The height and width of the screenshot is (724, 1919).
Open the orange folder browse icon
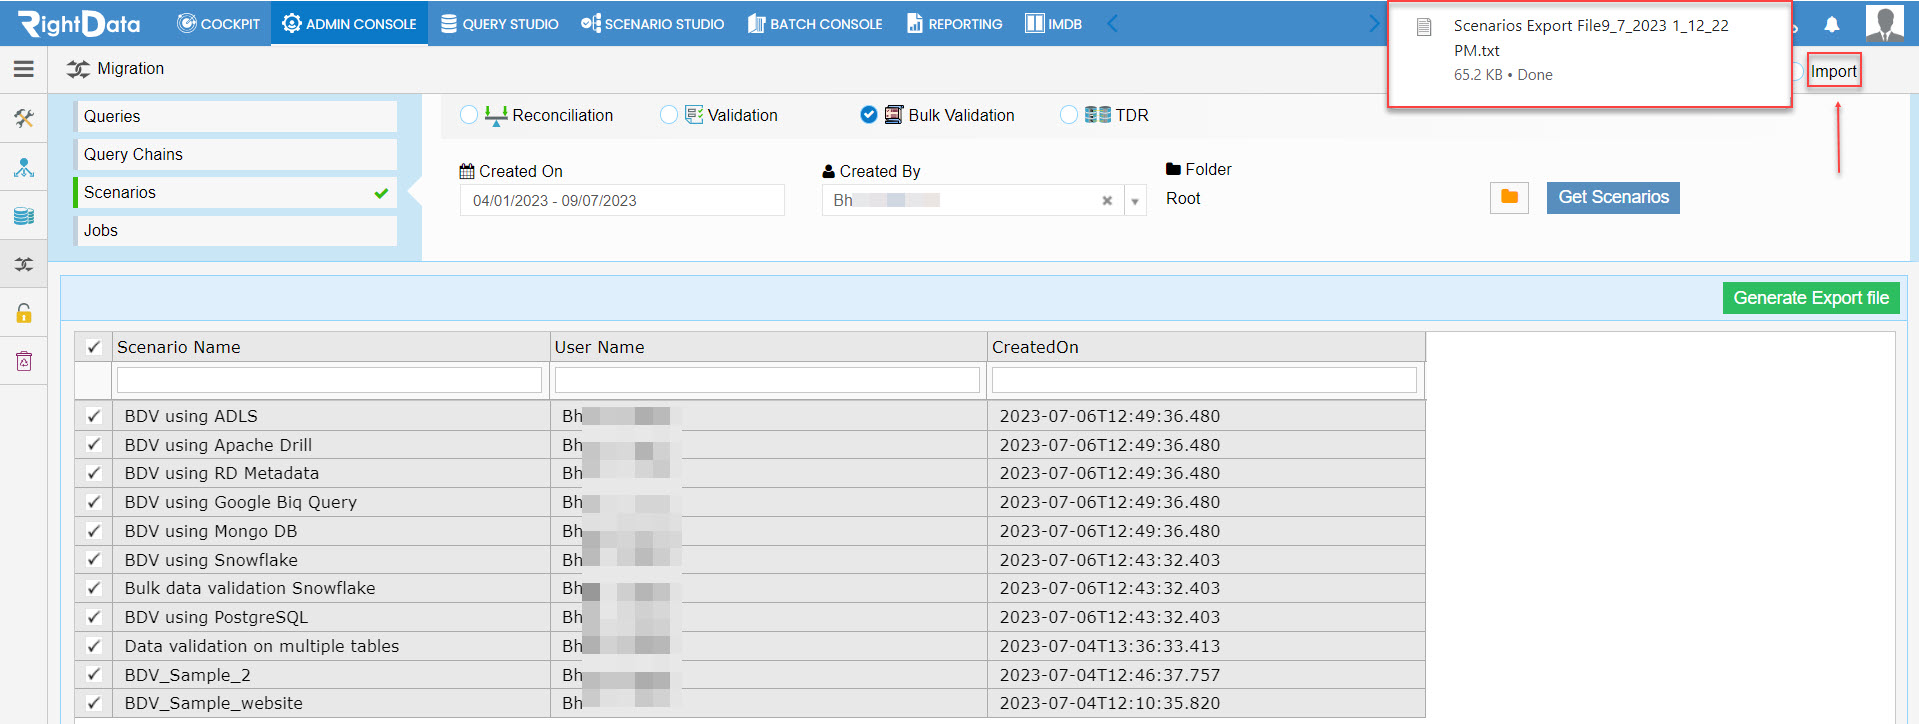(1509, 197)
